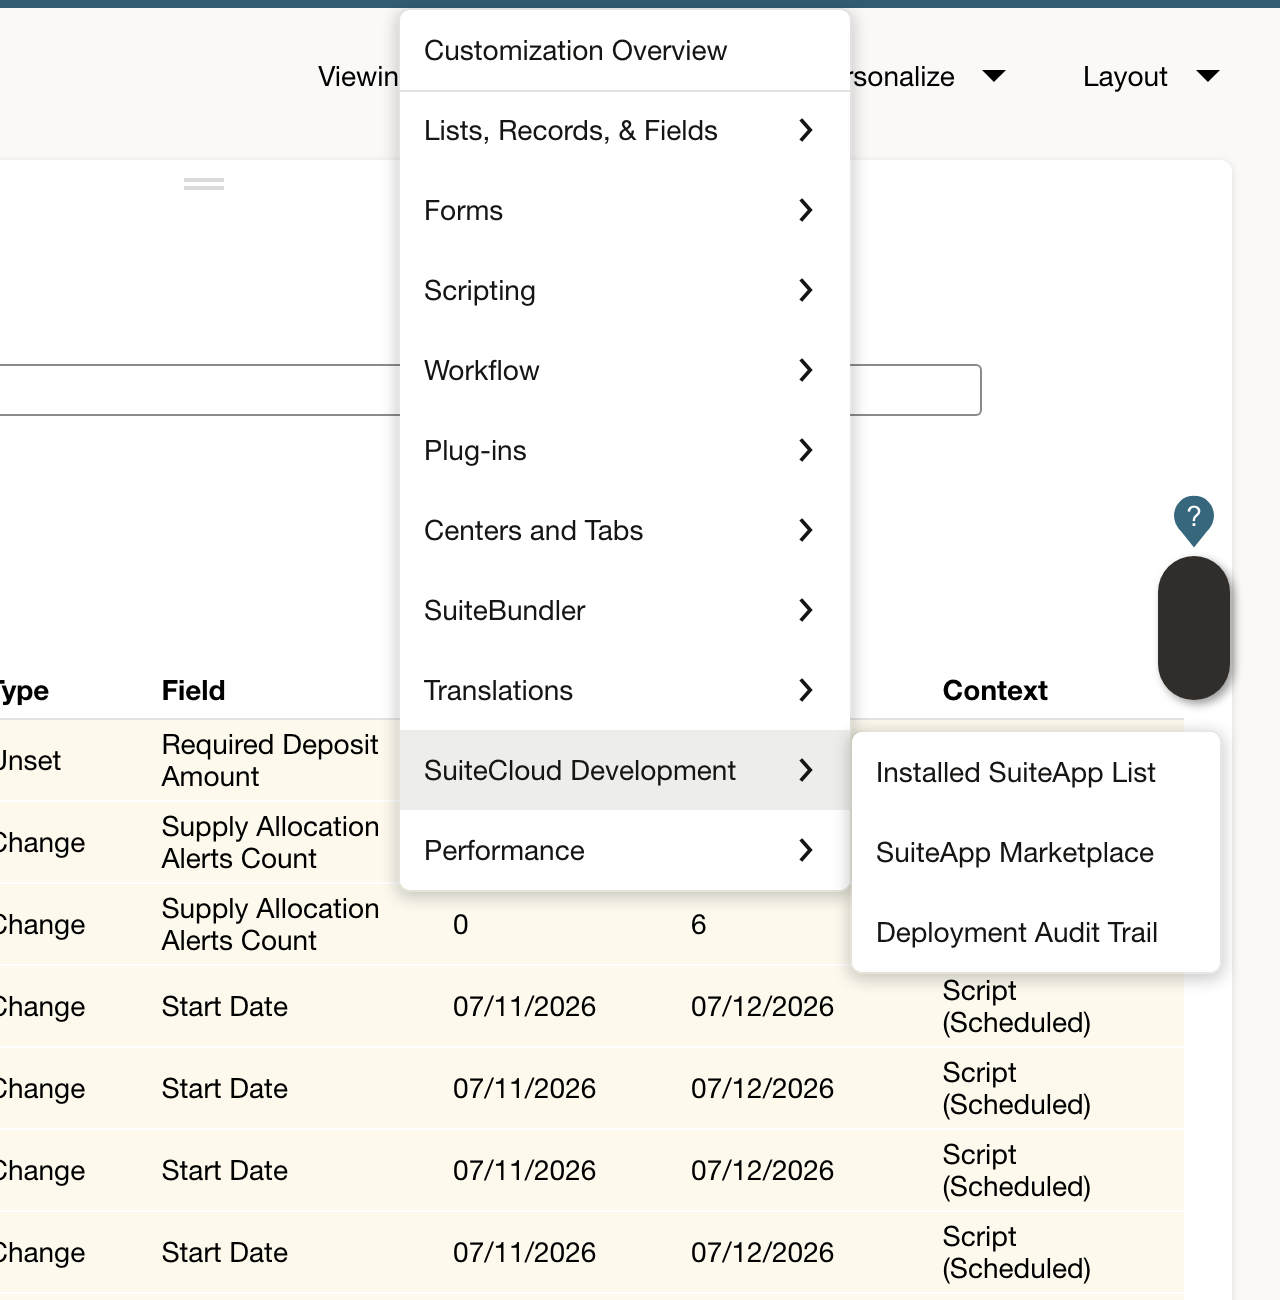Open Centers and Tabs submenu
The width and height of the screenshot is (1280, 1300).
click(x=625, y=531)
